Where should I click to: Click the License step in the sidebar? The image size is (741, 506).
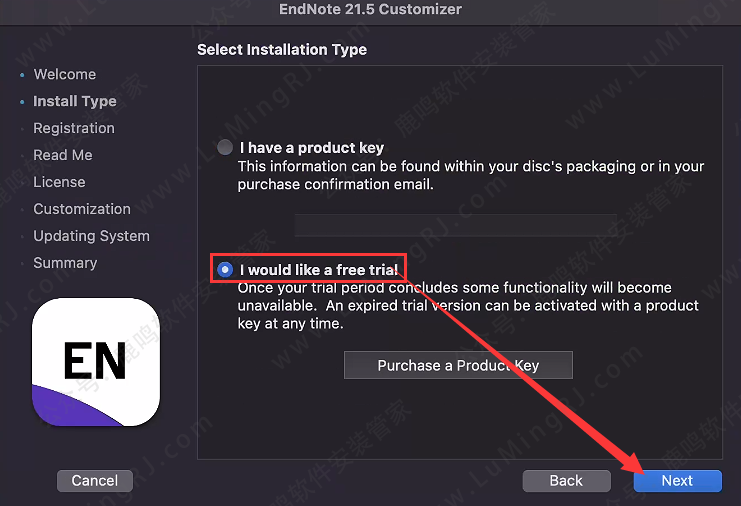59,182
